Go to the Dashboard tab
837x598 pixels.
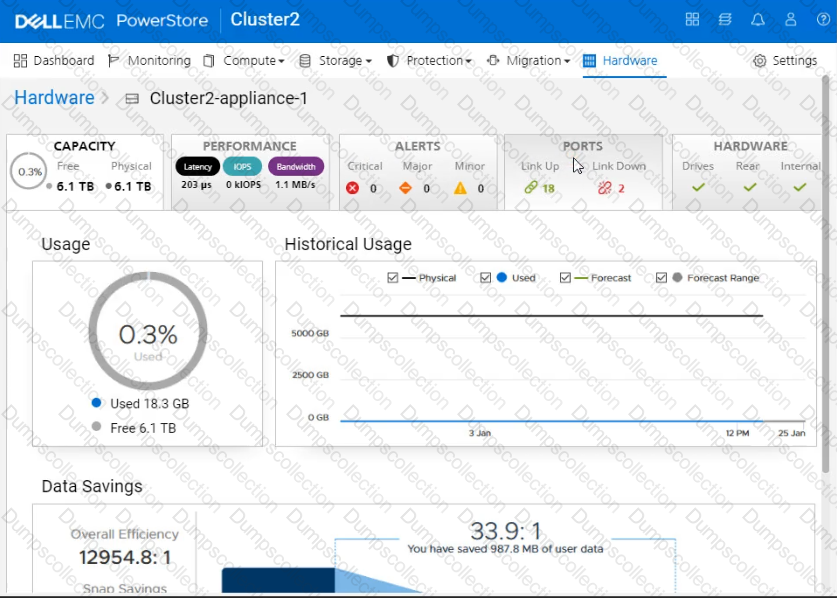coord(54,61)
